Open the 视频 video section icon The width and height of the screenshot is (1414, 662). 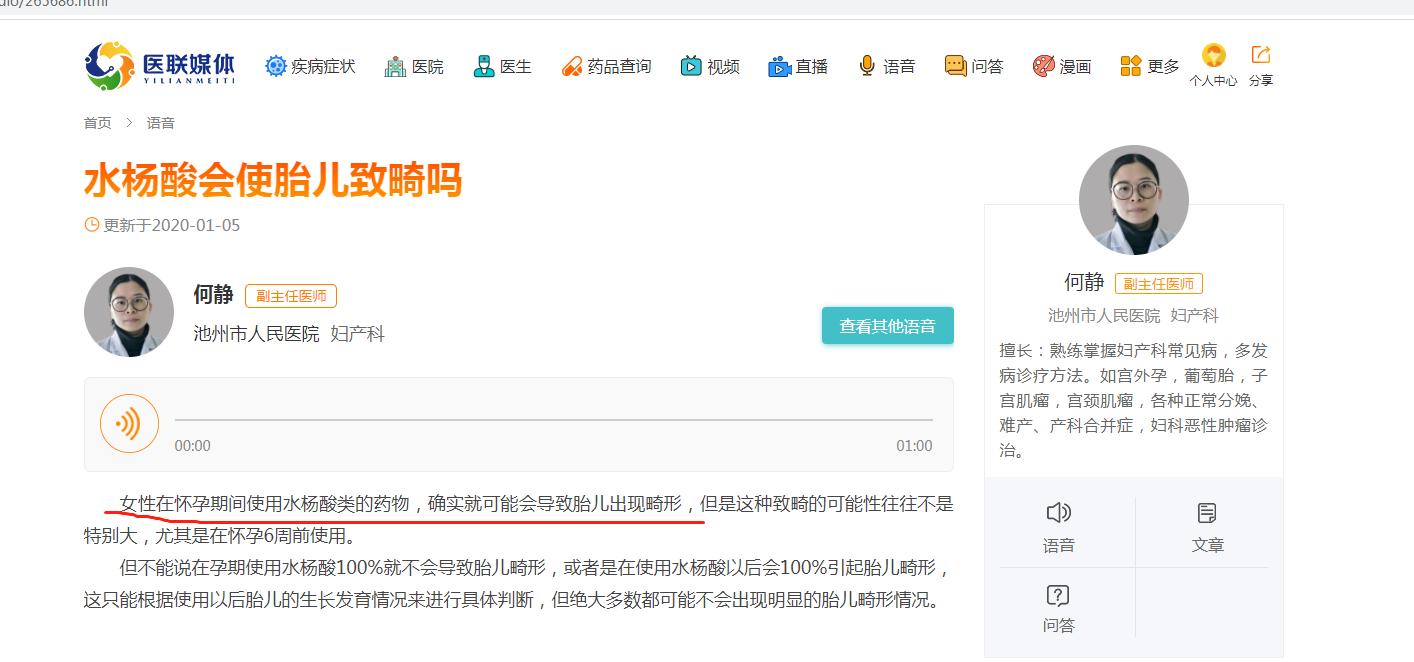point(710,65)
